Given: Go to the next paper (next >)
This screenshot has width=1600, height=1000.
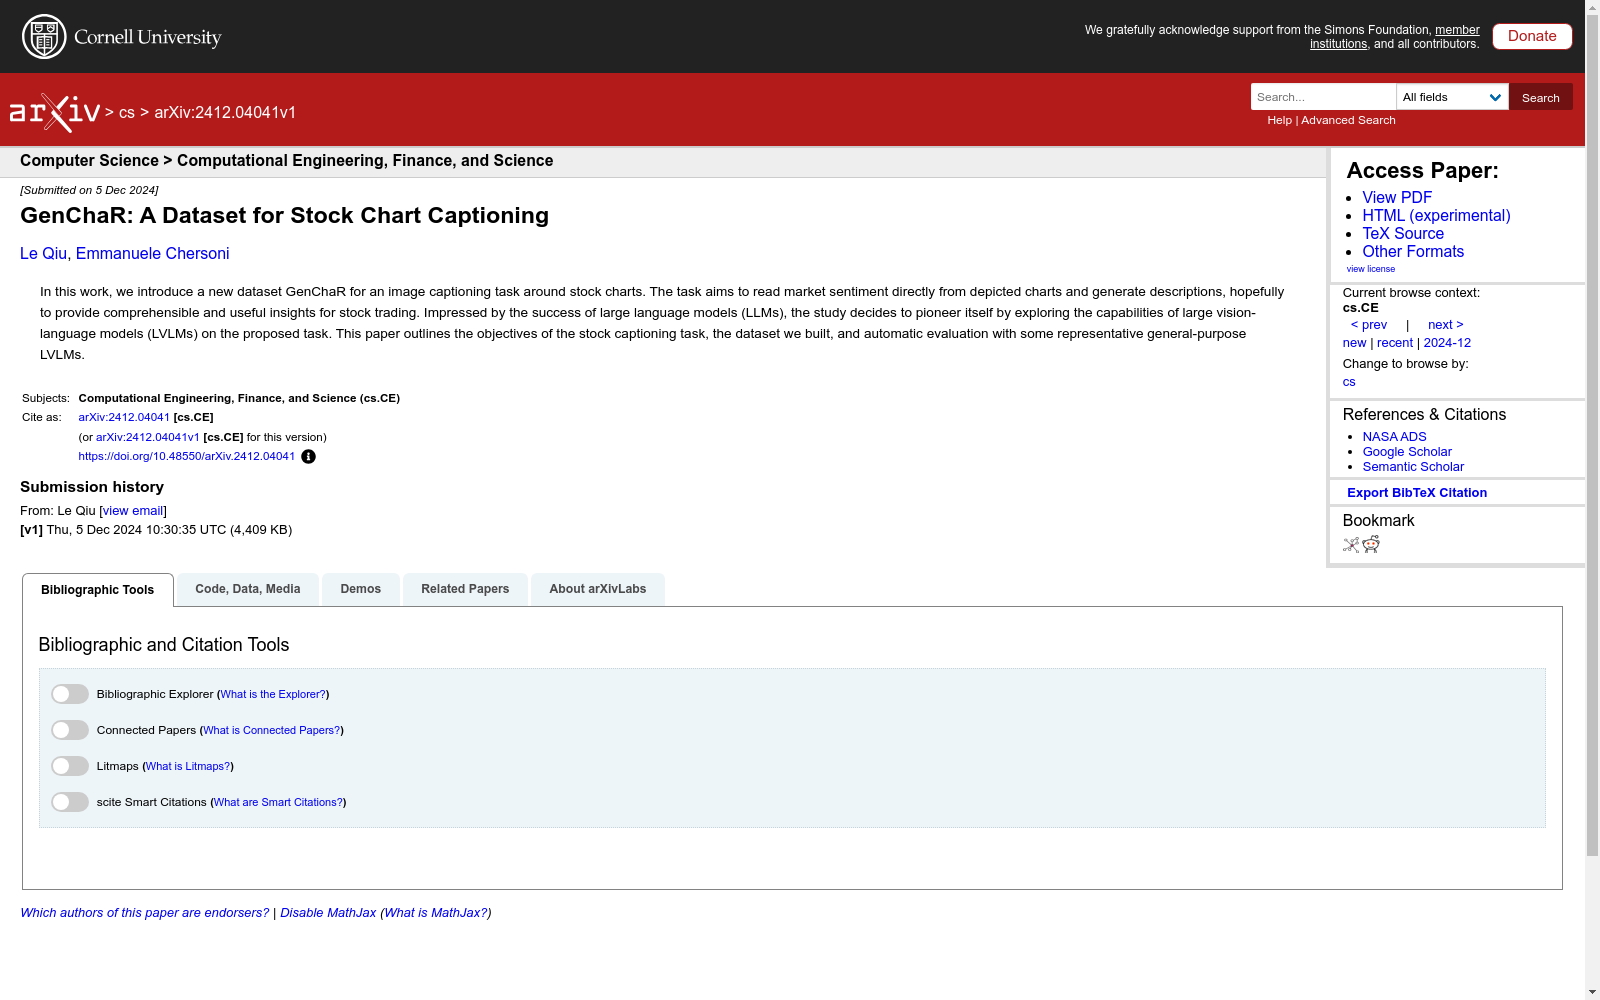Looking at the screenshot, I should click(x=1446, y=325).
